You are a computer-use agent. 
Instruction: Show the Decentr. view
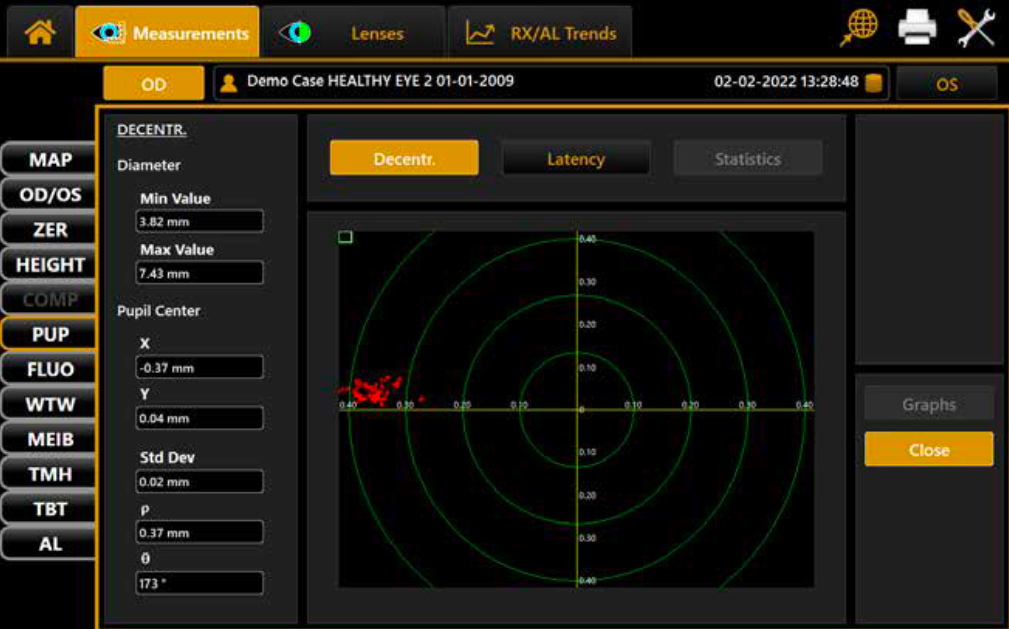pyautogui.click(x=404, y=158)
